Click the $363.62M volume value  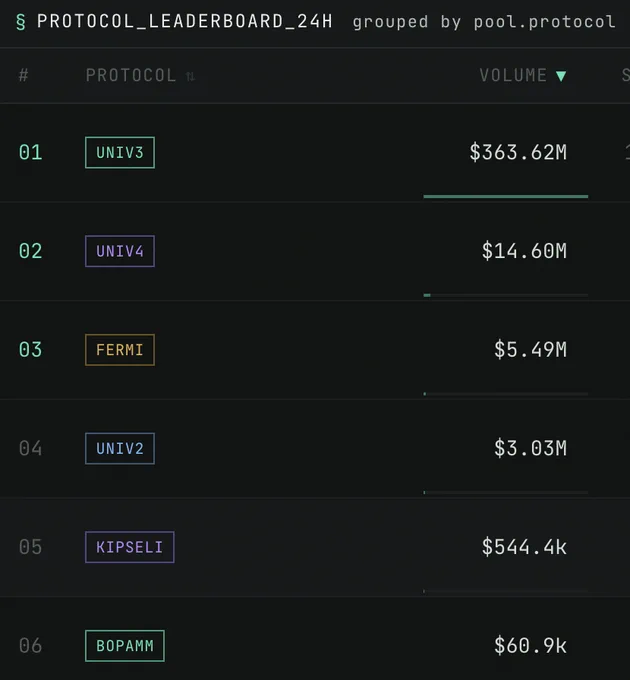[x=518, y=153]
